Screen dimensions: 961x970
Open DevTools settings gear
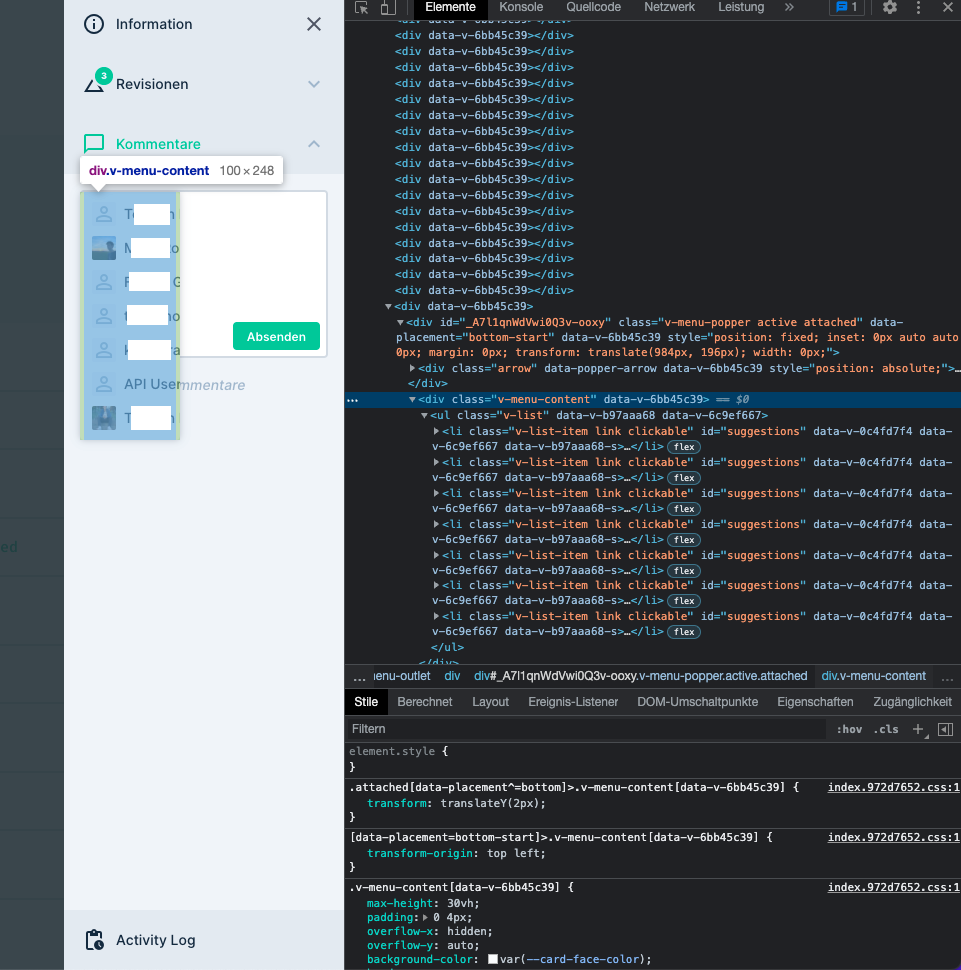(889, 7)
